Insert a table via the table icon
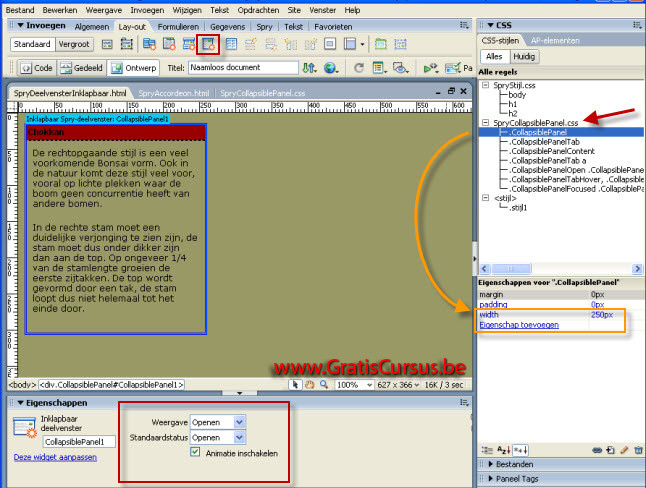The image size is (646, 488). tap(231, 44)
